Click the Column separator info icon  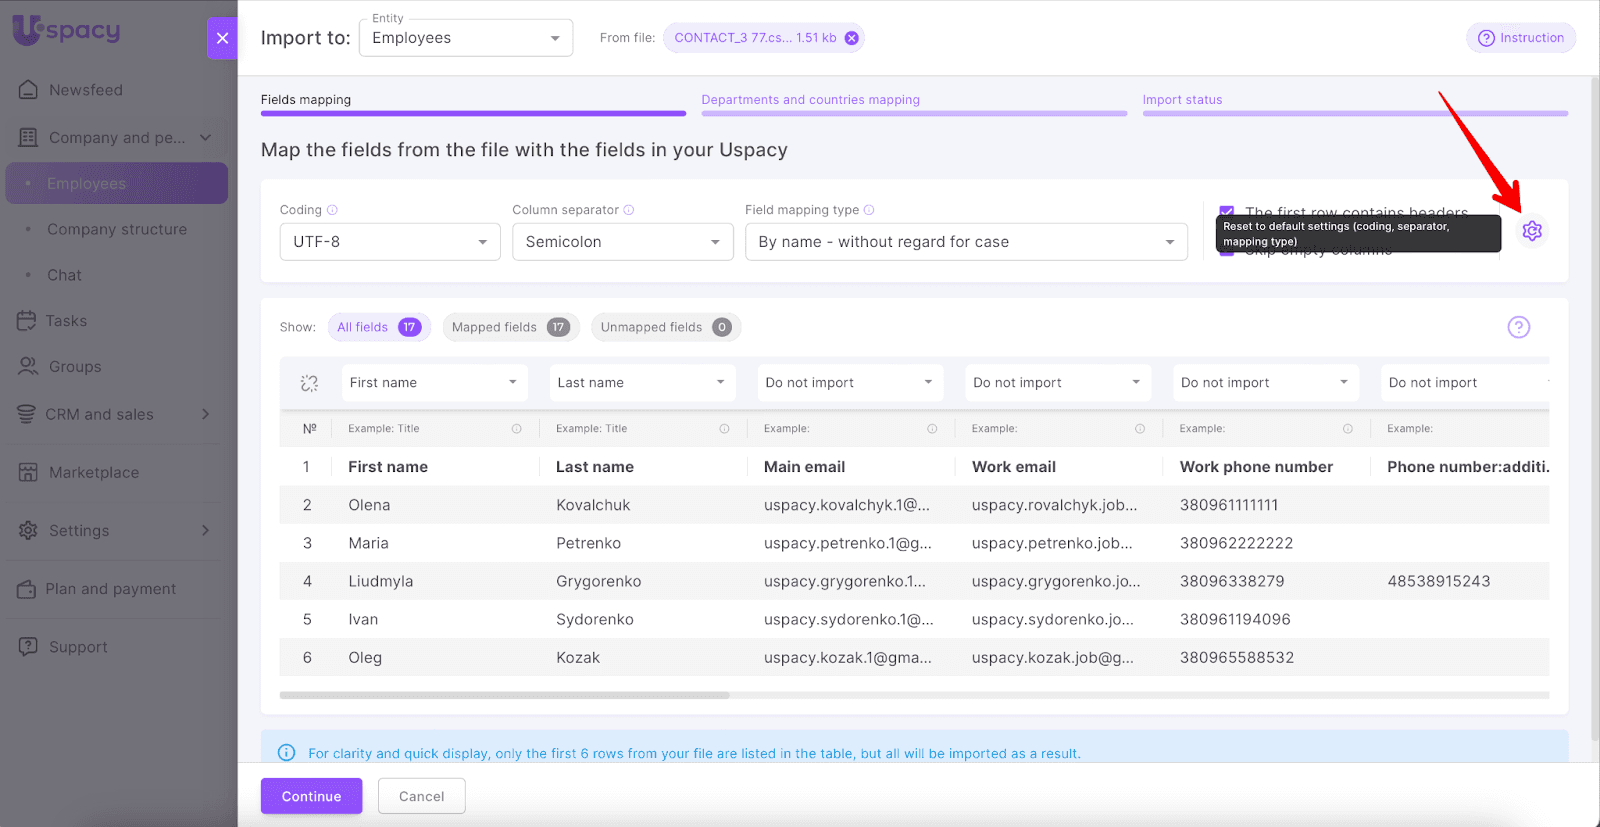629,210
